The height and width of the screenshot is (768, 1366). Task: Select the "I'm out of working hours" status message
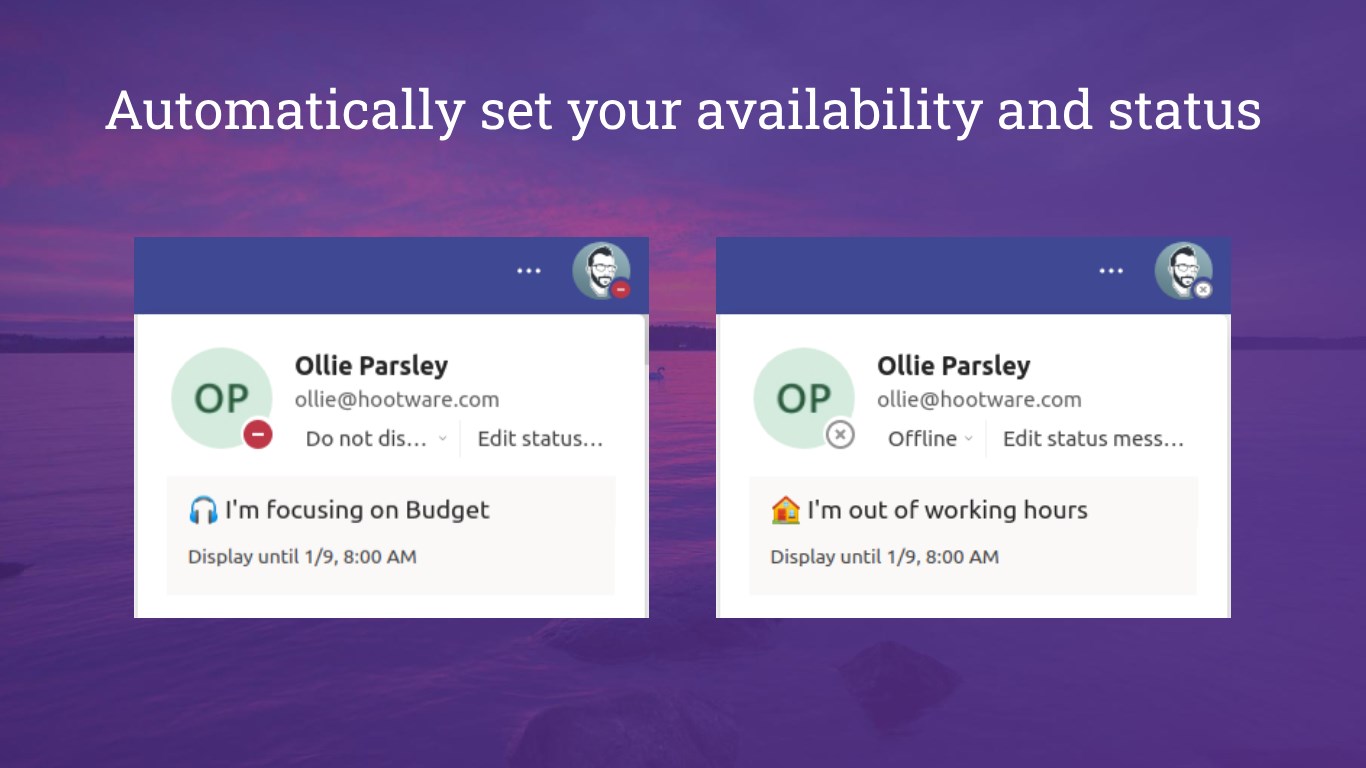(947, 510)
